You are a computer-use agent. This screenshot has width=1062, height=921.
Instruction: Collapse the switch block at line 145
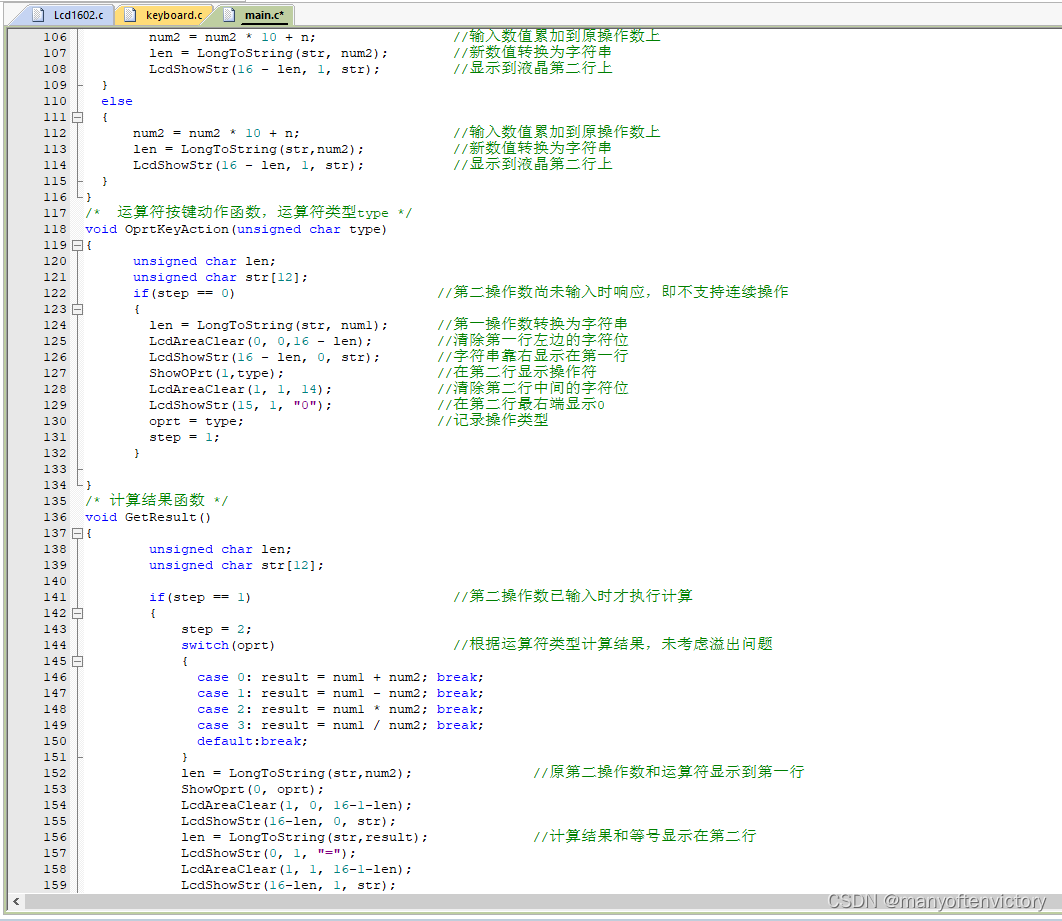click(x=78, y=662)
